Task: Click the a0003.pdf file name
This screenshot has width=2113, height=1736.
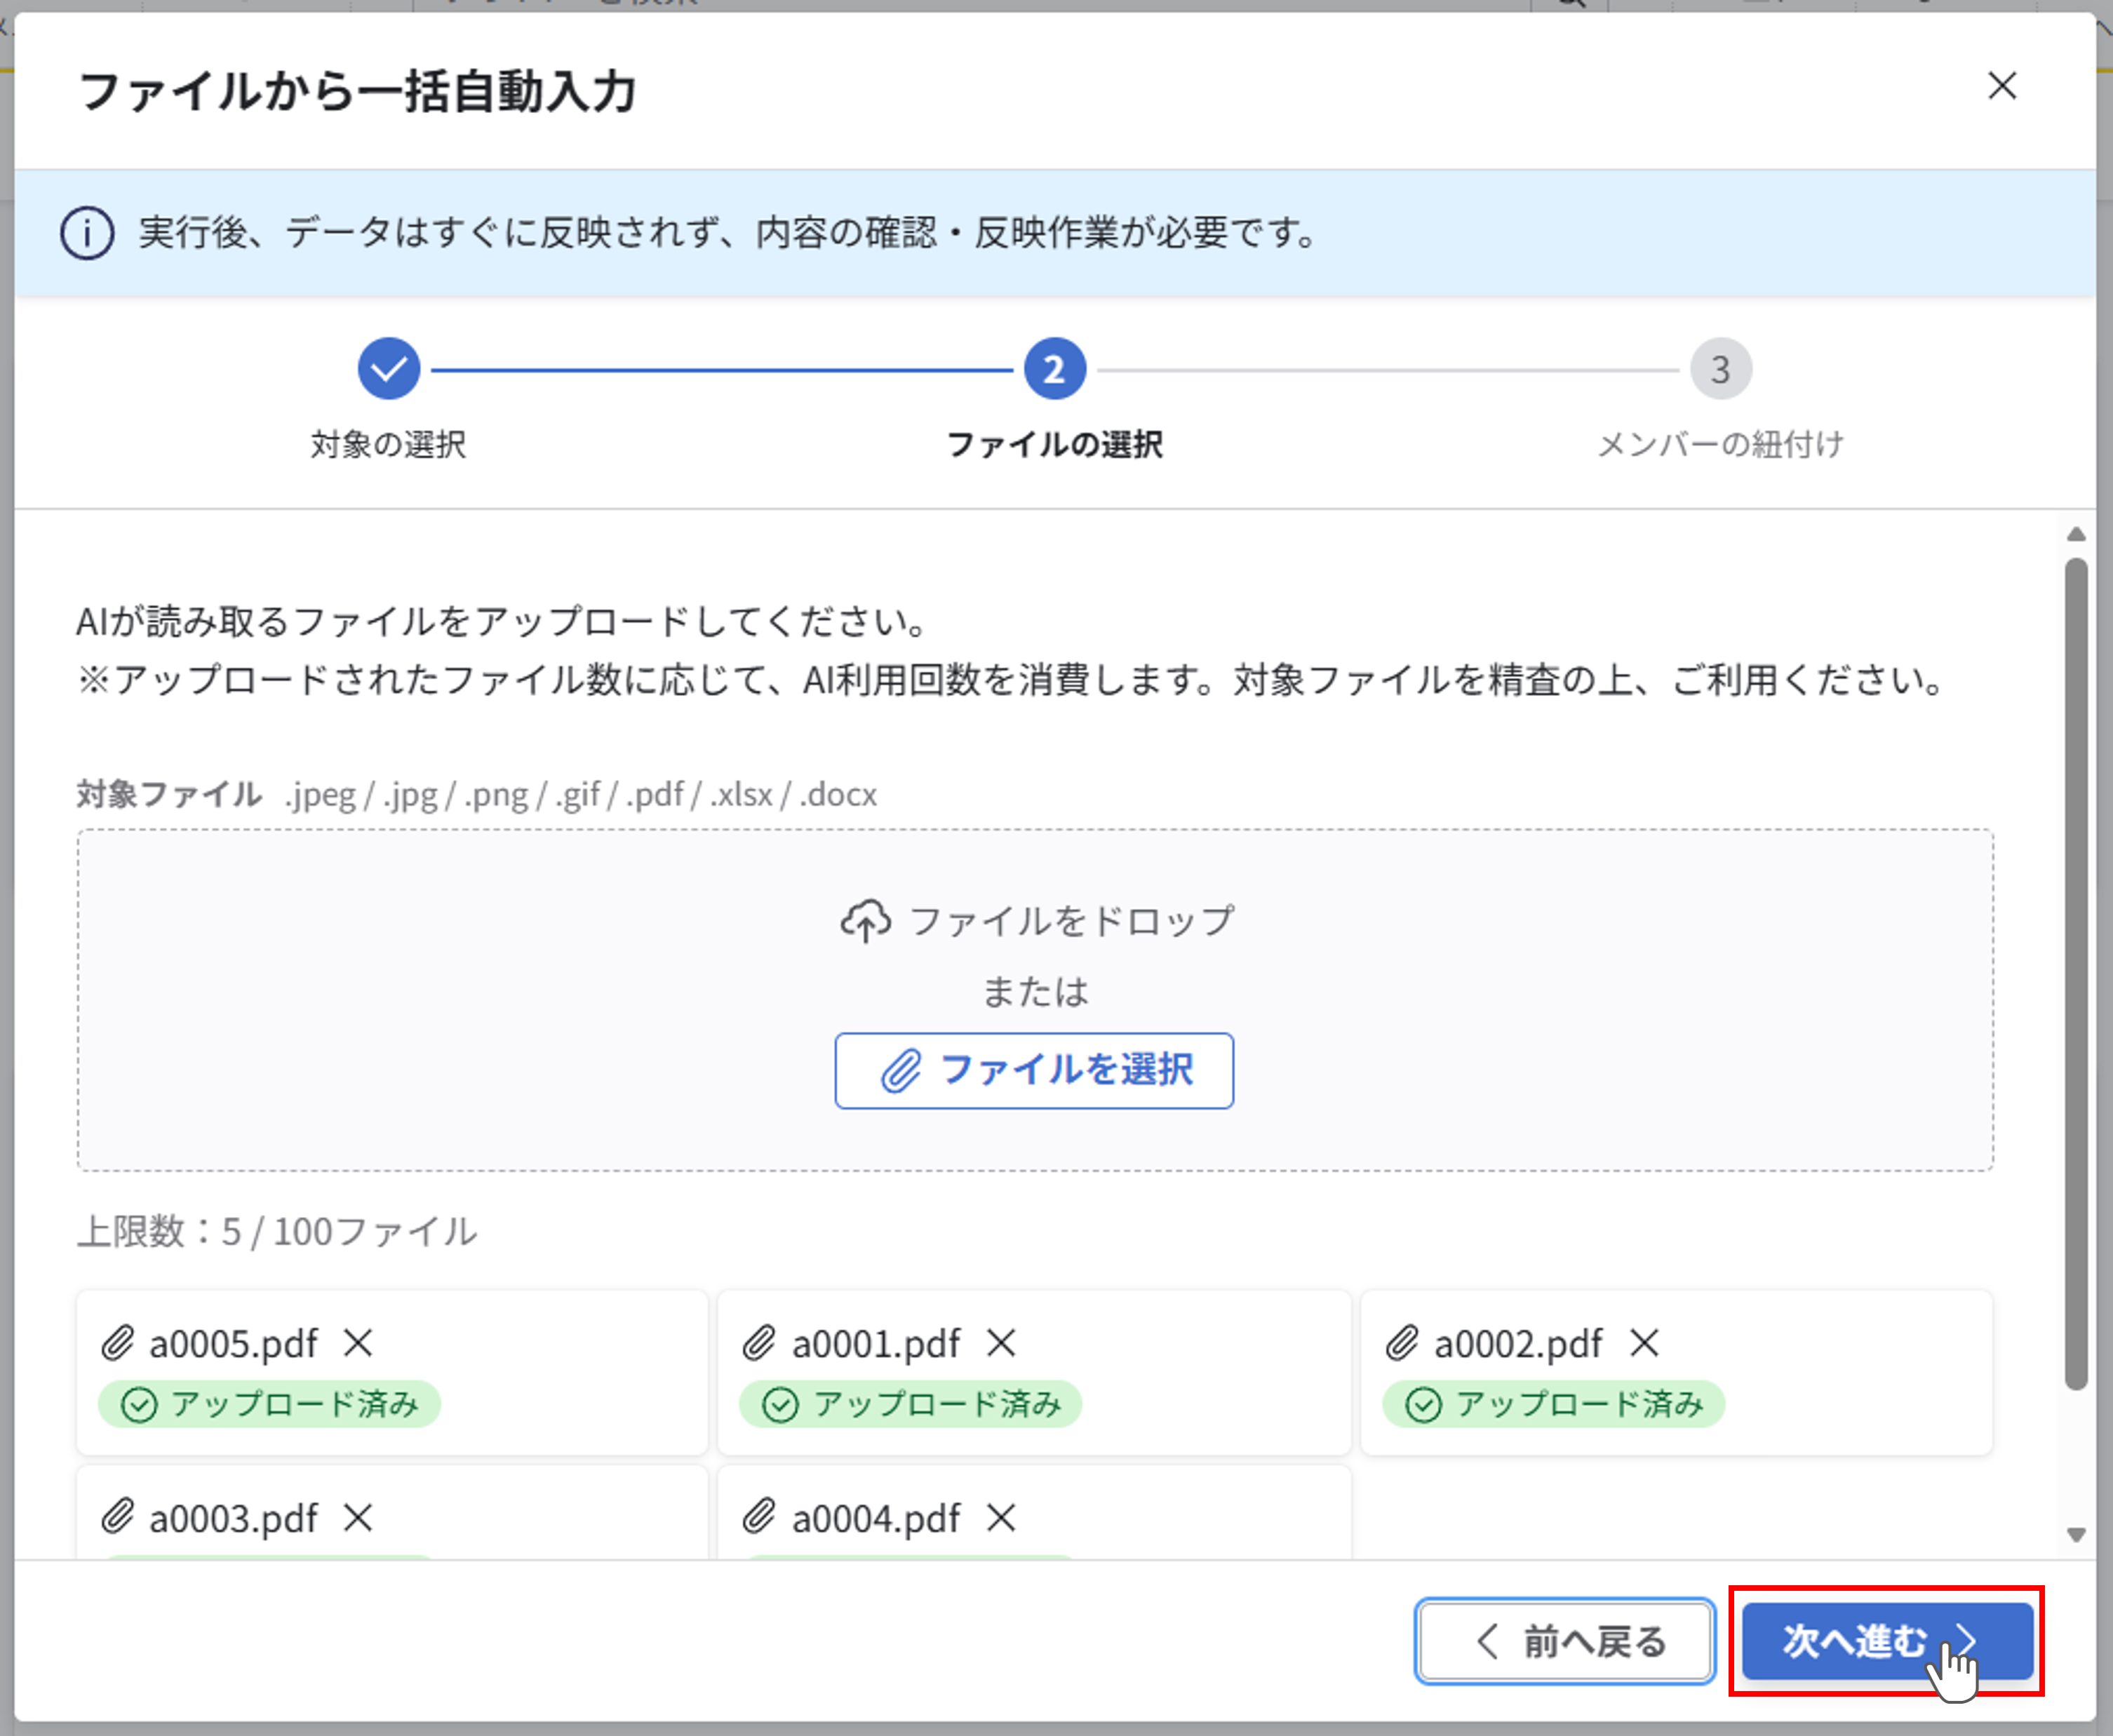Action: coord(233,1519)
